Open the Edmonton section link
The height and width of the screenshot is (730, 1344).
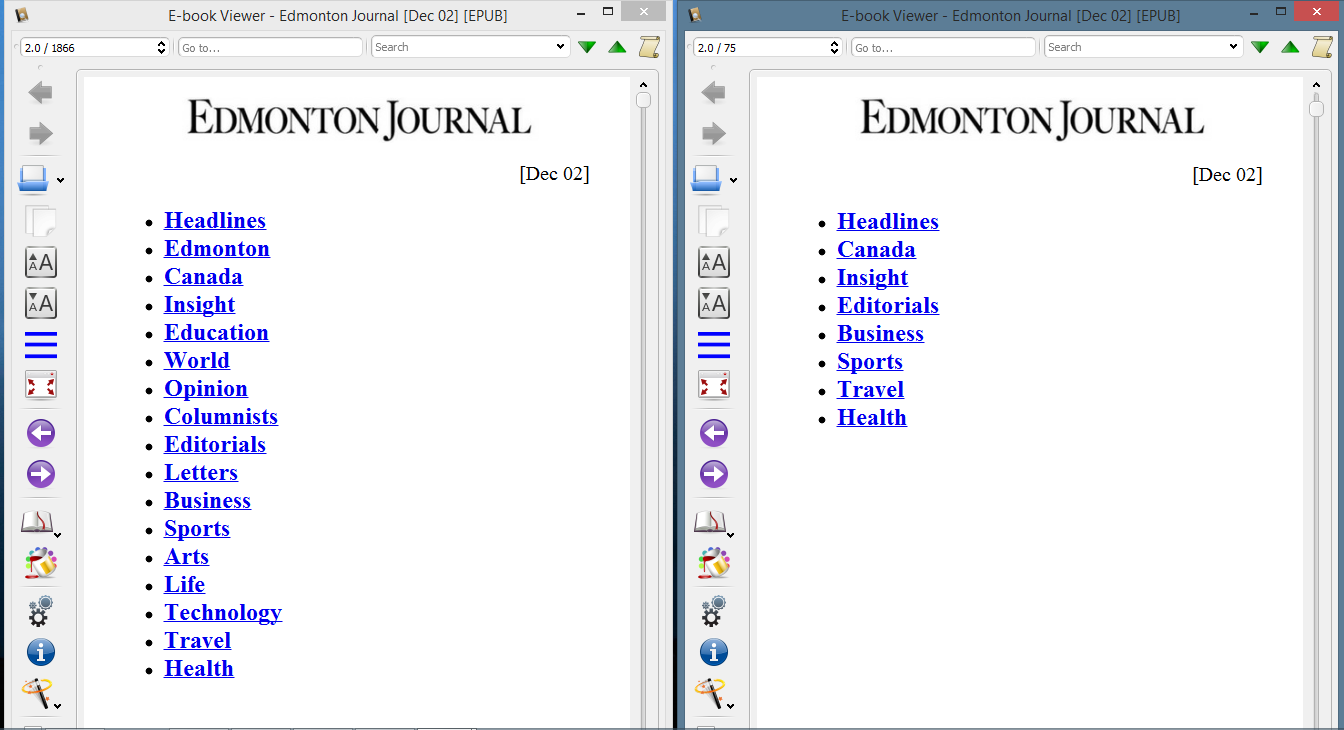point(217,248)
